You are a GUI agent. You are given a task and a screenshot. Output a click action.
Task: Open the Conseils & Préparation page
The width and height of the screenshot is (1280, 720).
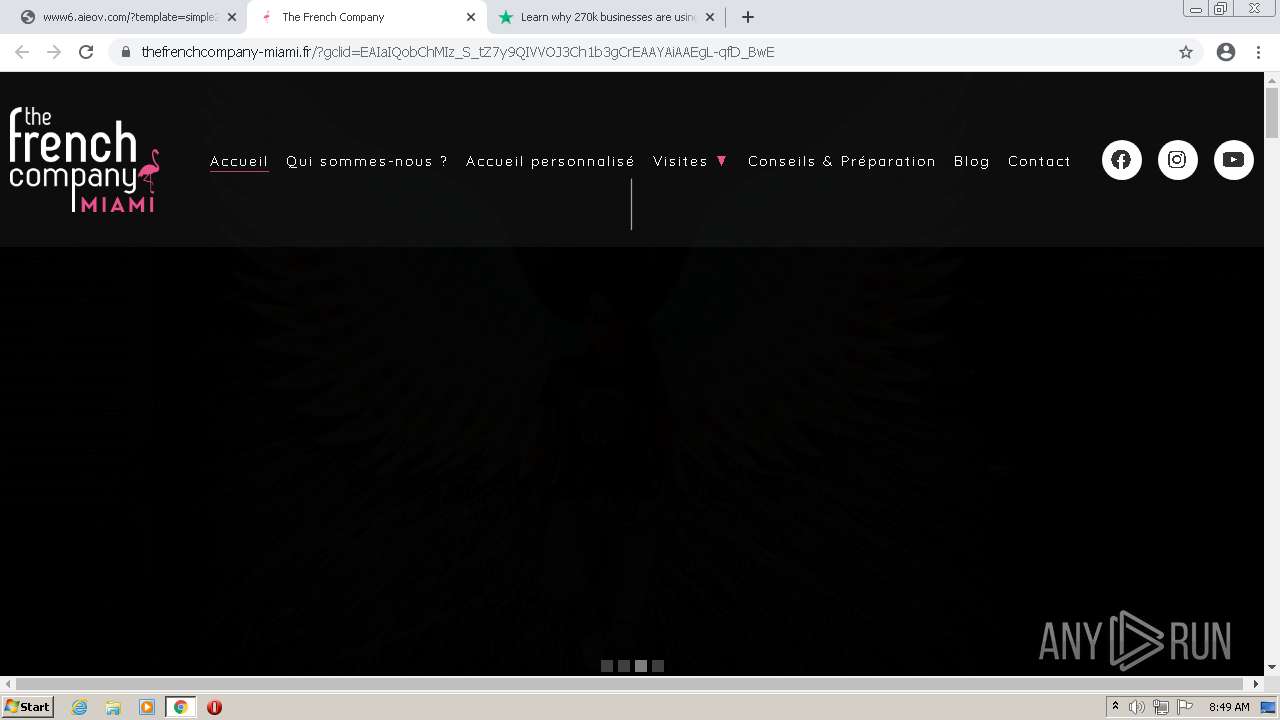click(842, 161)
